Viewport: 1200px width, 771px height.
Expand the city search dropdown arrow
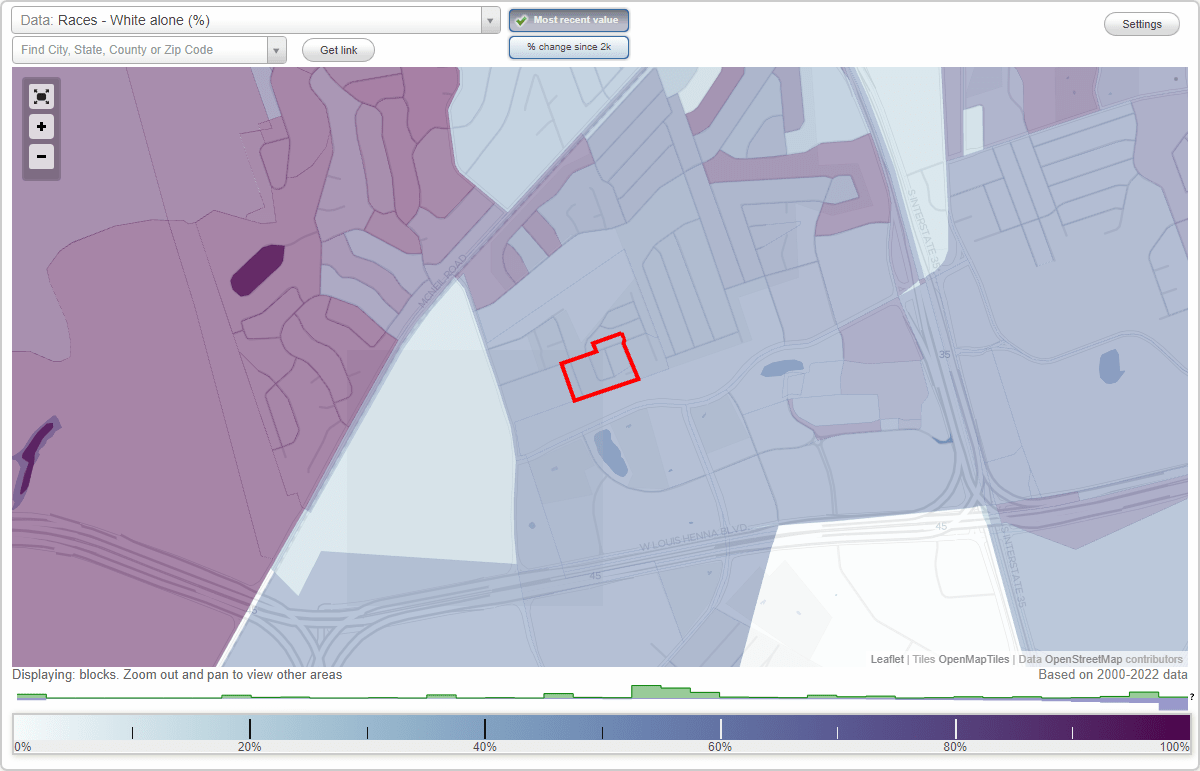pyautogui.click(x=277, y=50)
